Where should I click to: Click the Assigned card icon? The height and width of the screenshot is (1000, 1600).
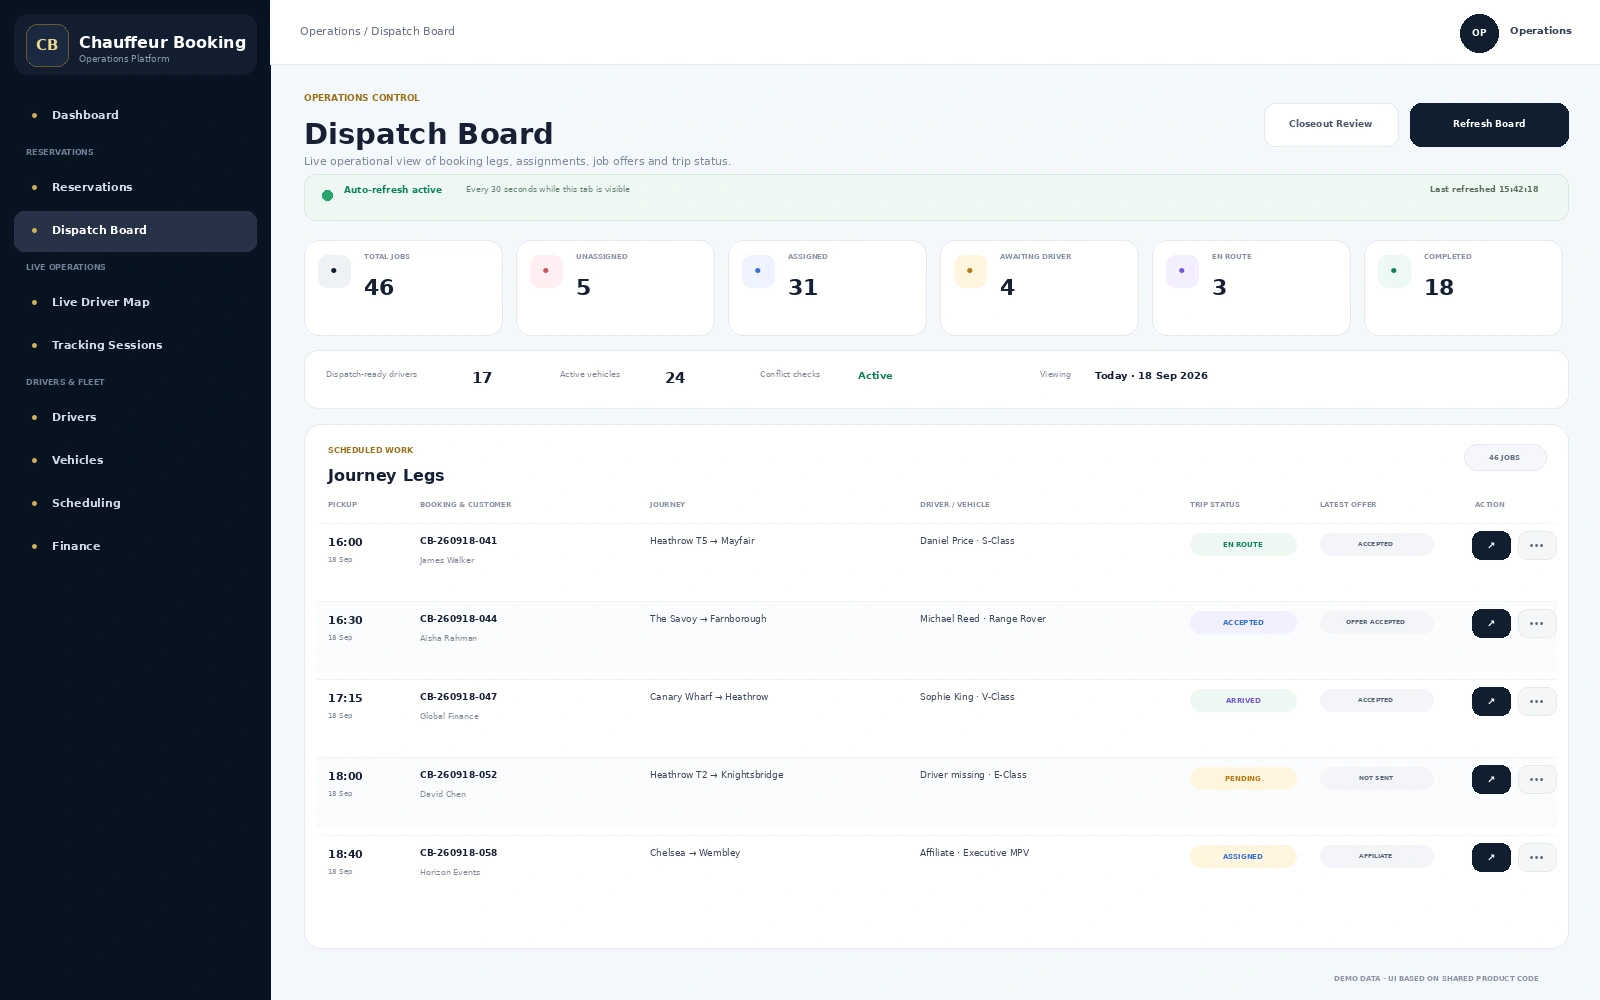758,271
